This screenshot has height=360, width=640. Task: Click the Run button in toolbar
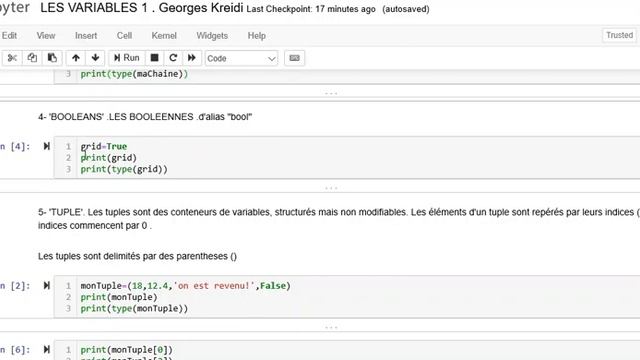(x=127, y=58)
